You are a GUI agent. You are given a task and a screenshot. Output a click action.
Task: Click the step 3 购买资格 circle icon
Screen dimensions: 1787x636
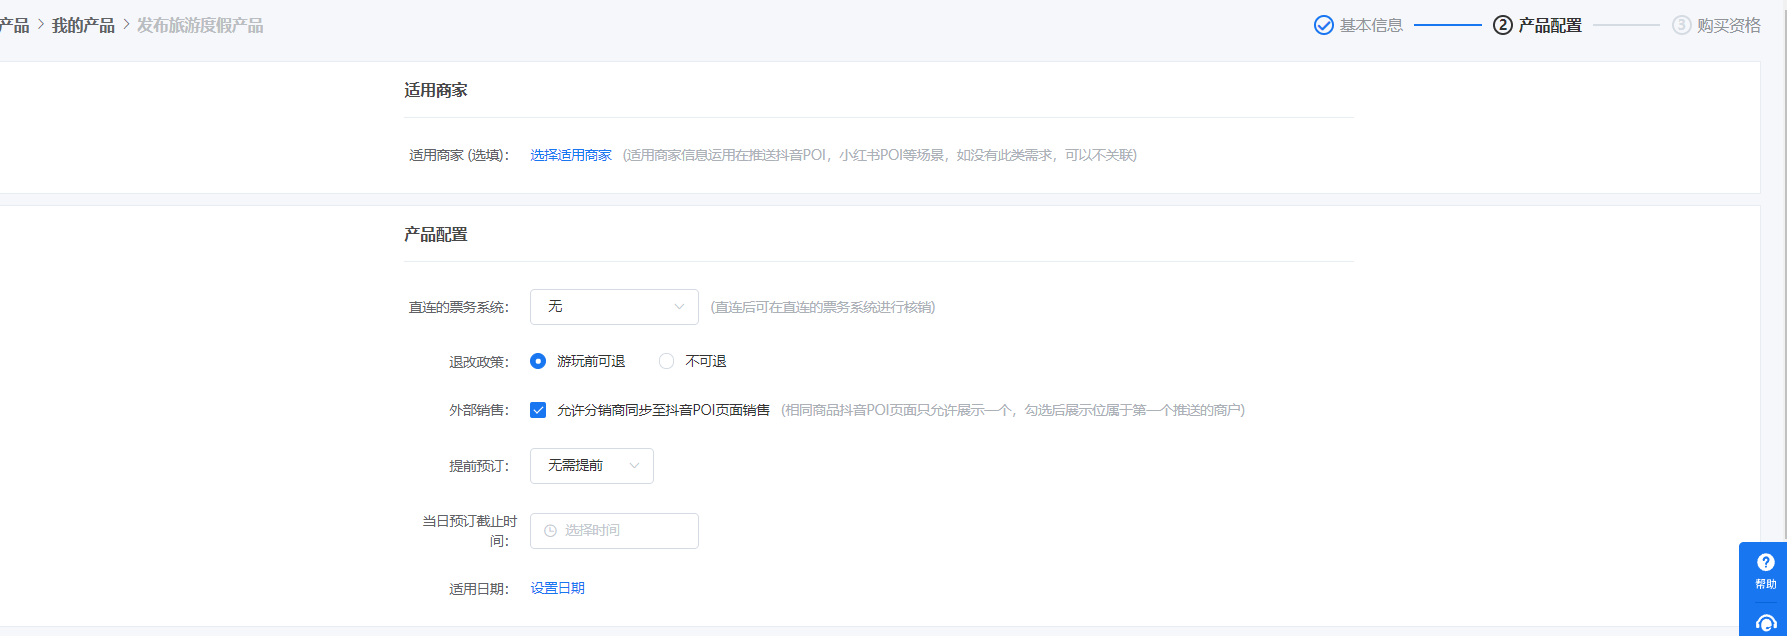(1681, 25)
